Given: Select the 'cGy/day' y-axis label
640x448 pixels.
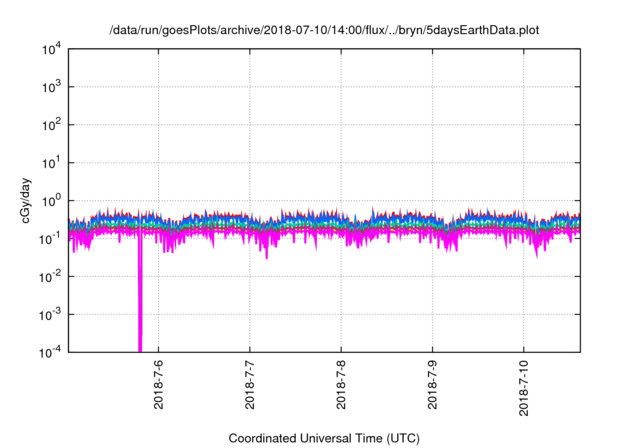Looking at the screenshot, I should click(x=26, y=200).
